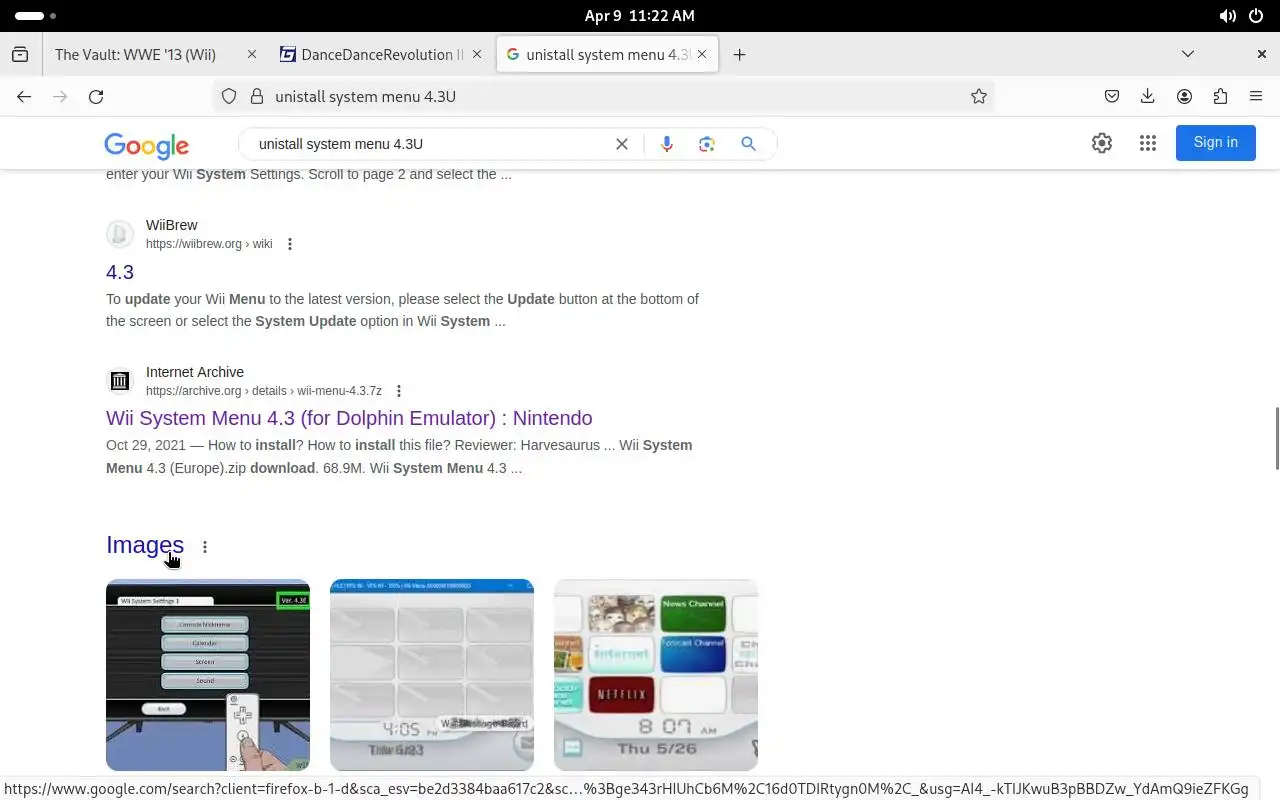Open Wii System Menu 4.3 Dolphin link

[349, 418]
